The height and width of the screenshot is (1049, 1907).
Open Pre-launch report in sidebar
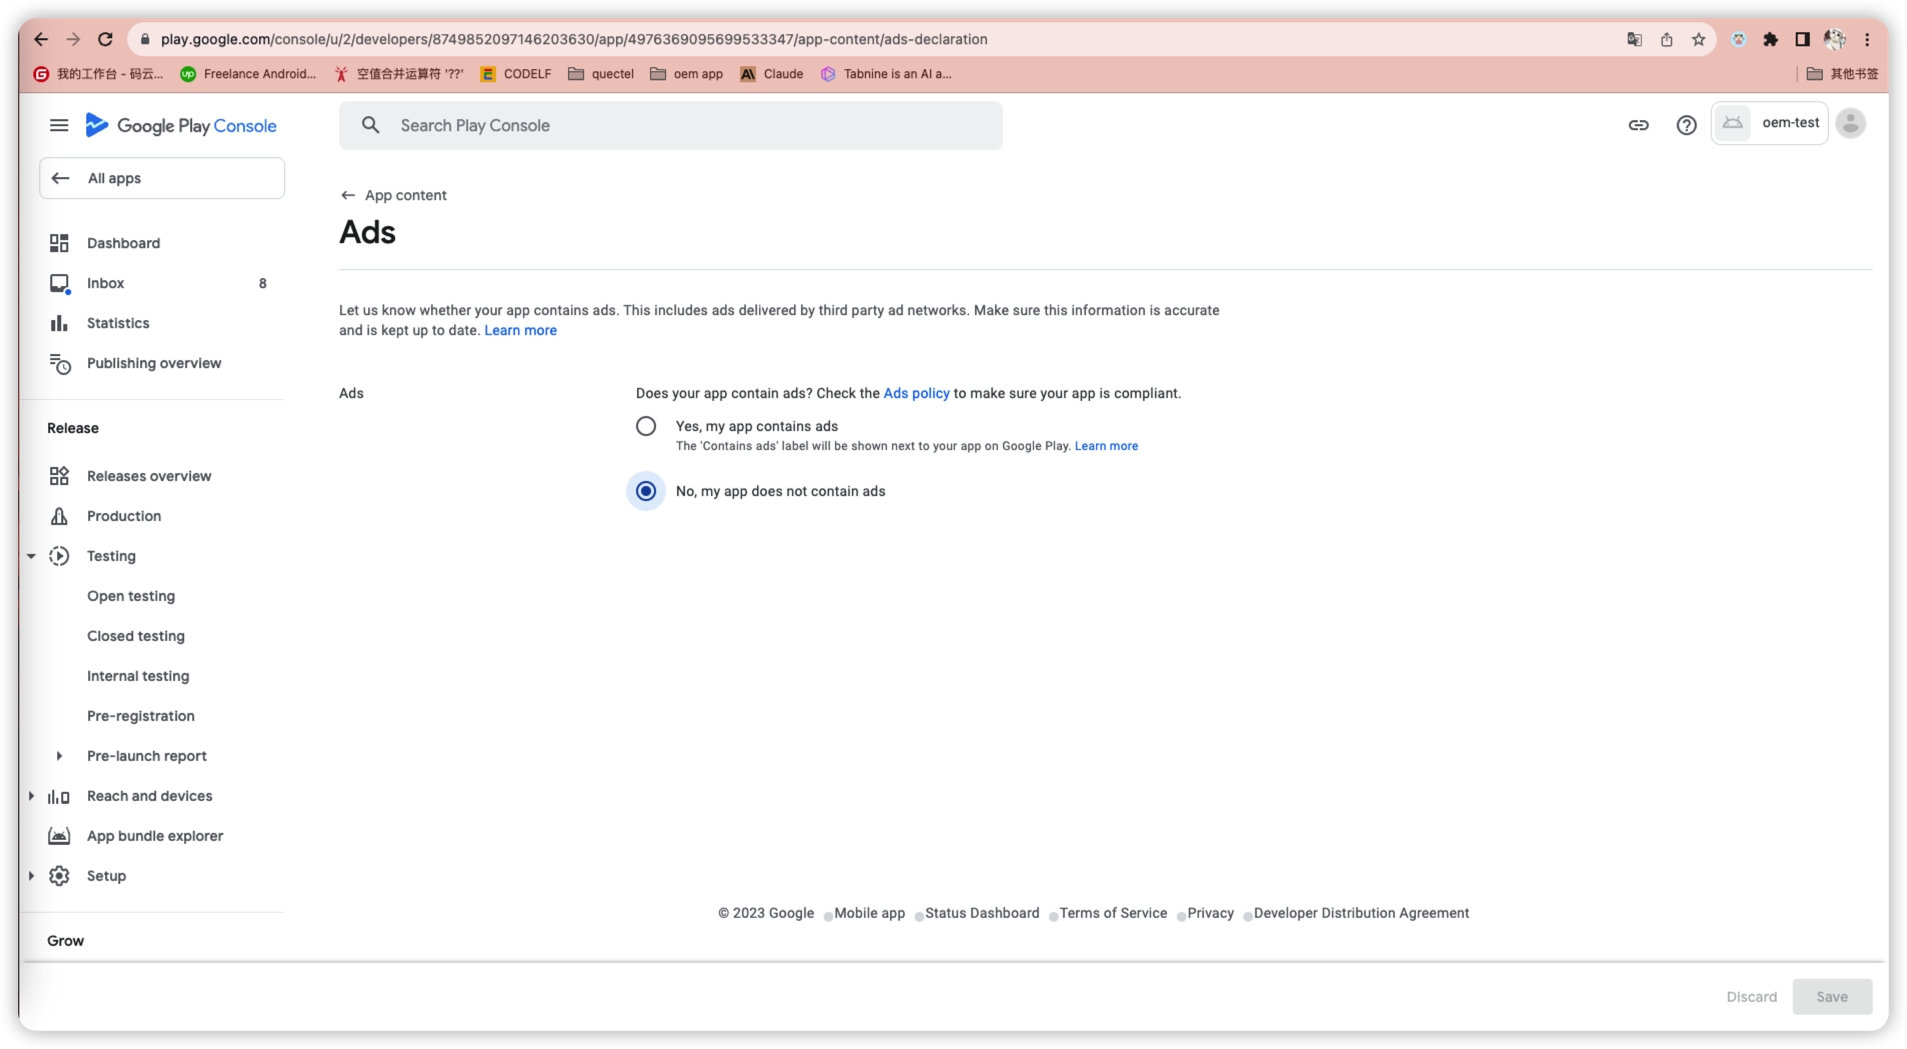click(x=147, y=756)
